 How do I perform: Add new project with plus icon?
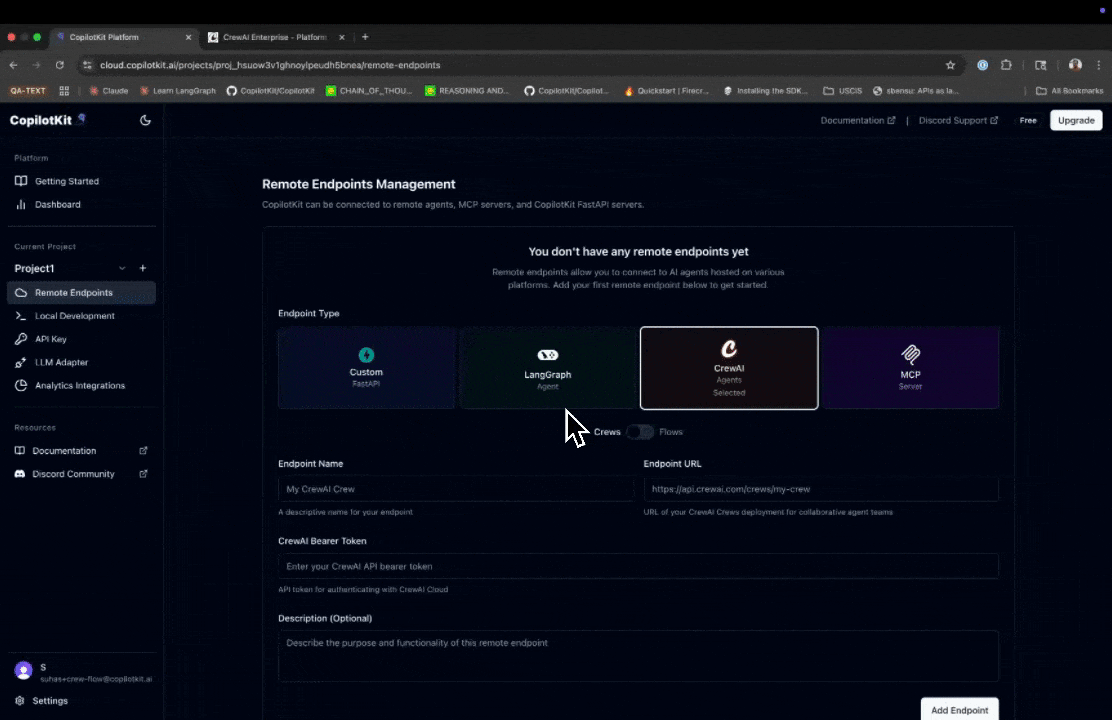click(x=143, y=268)
